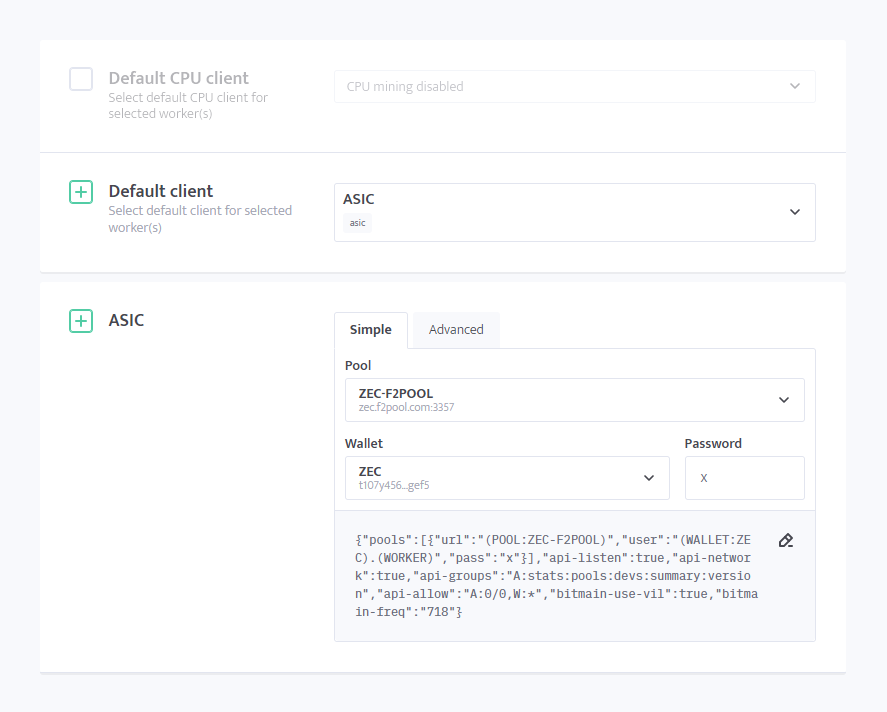
Task: Expand the ZEC-F2POOL pool dropdown
Action: coord(575,400)
